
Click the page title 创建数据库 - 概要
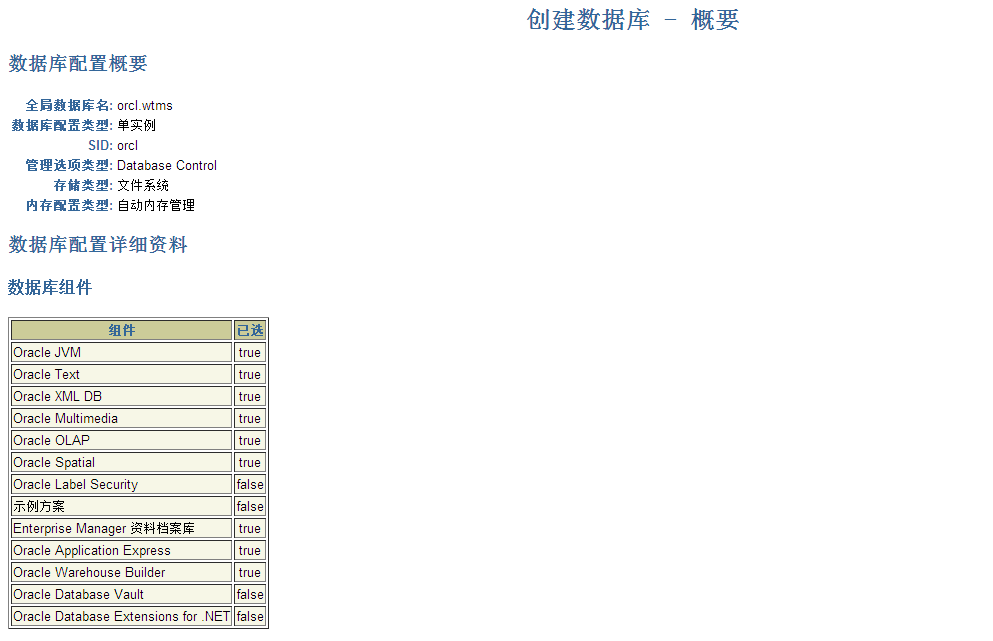click(x=633, y=20)
